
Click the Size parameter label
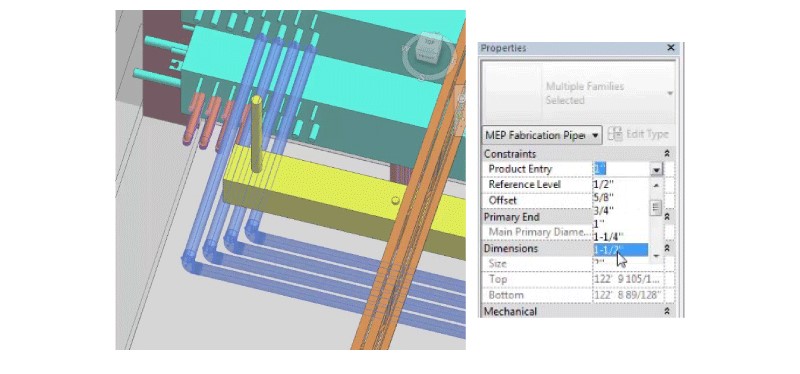point(497,264)
